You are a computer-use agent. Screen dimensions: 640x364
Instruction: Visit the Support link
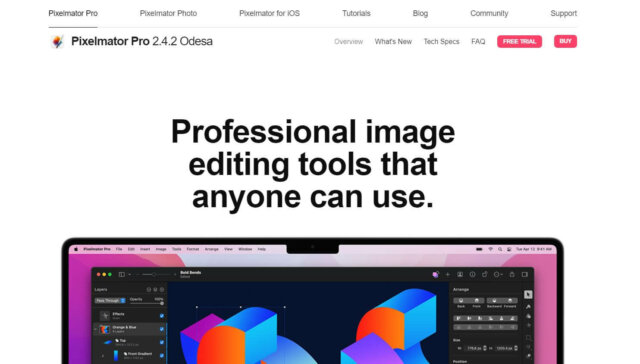point(564,13)
